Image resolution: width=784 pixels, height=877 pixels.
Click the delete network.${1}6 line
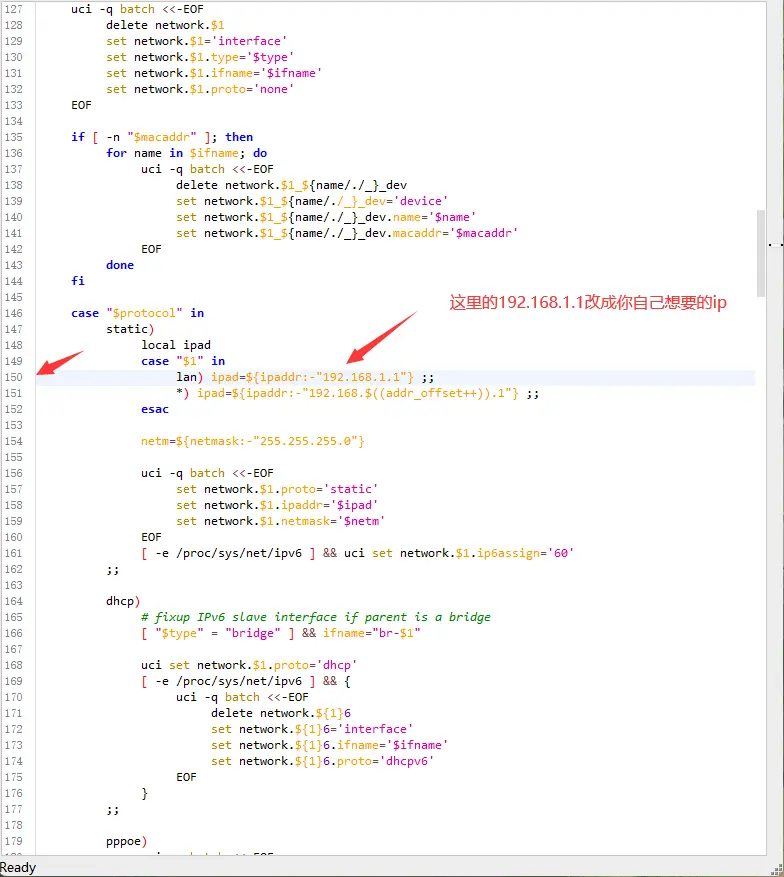[x=281, y=714]
